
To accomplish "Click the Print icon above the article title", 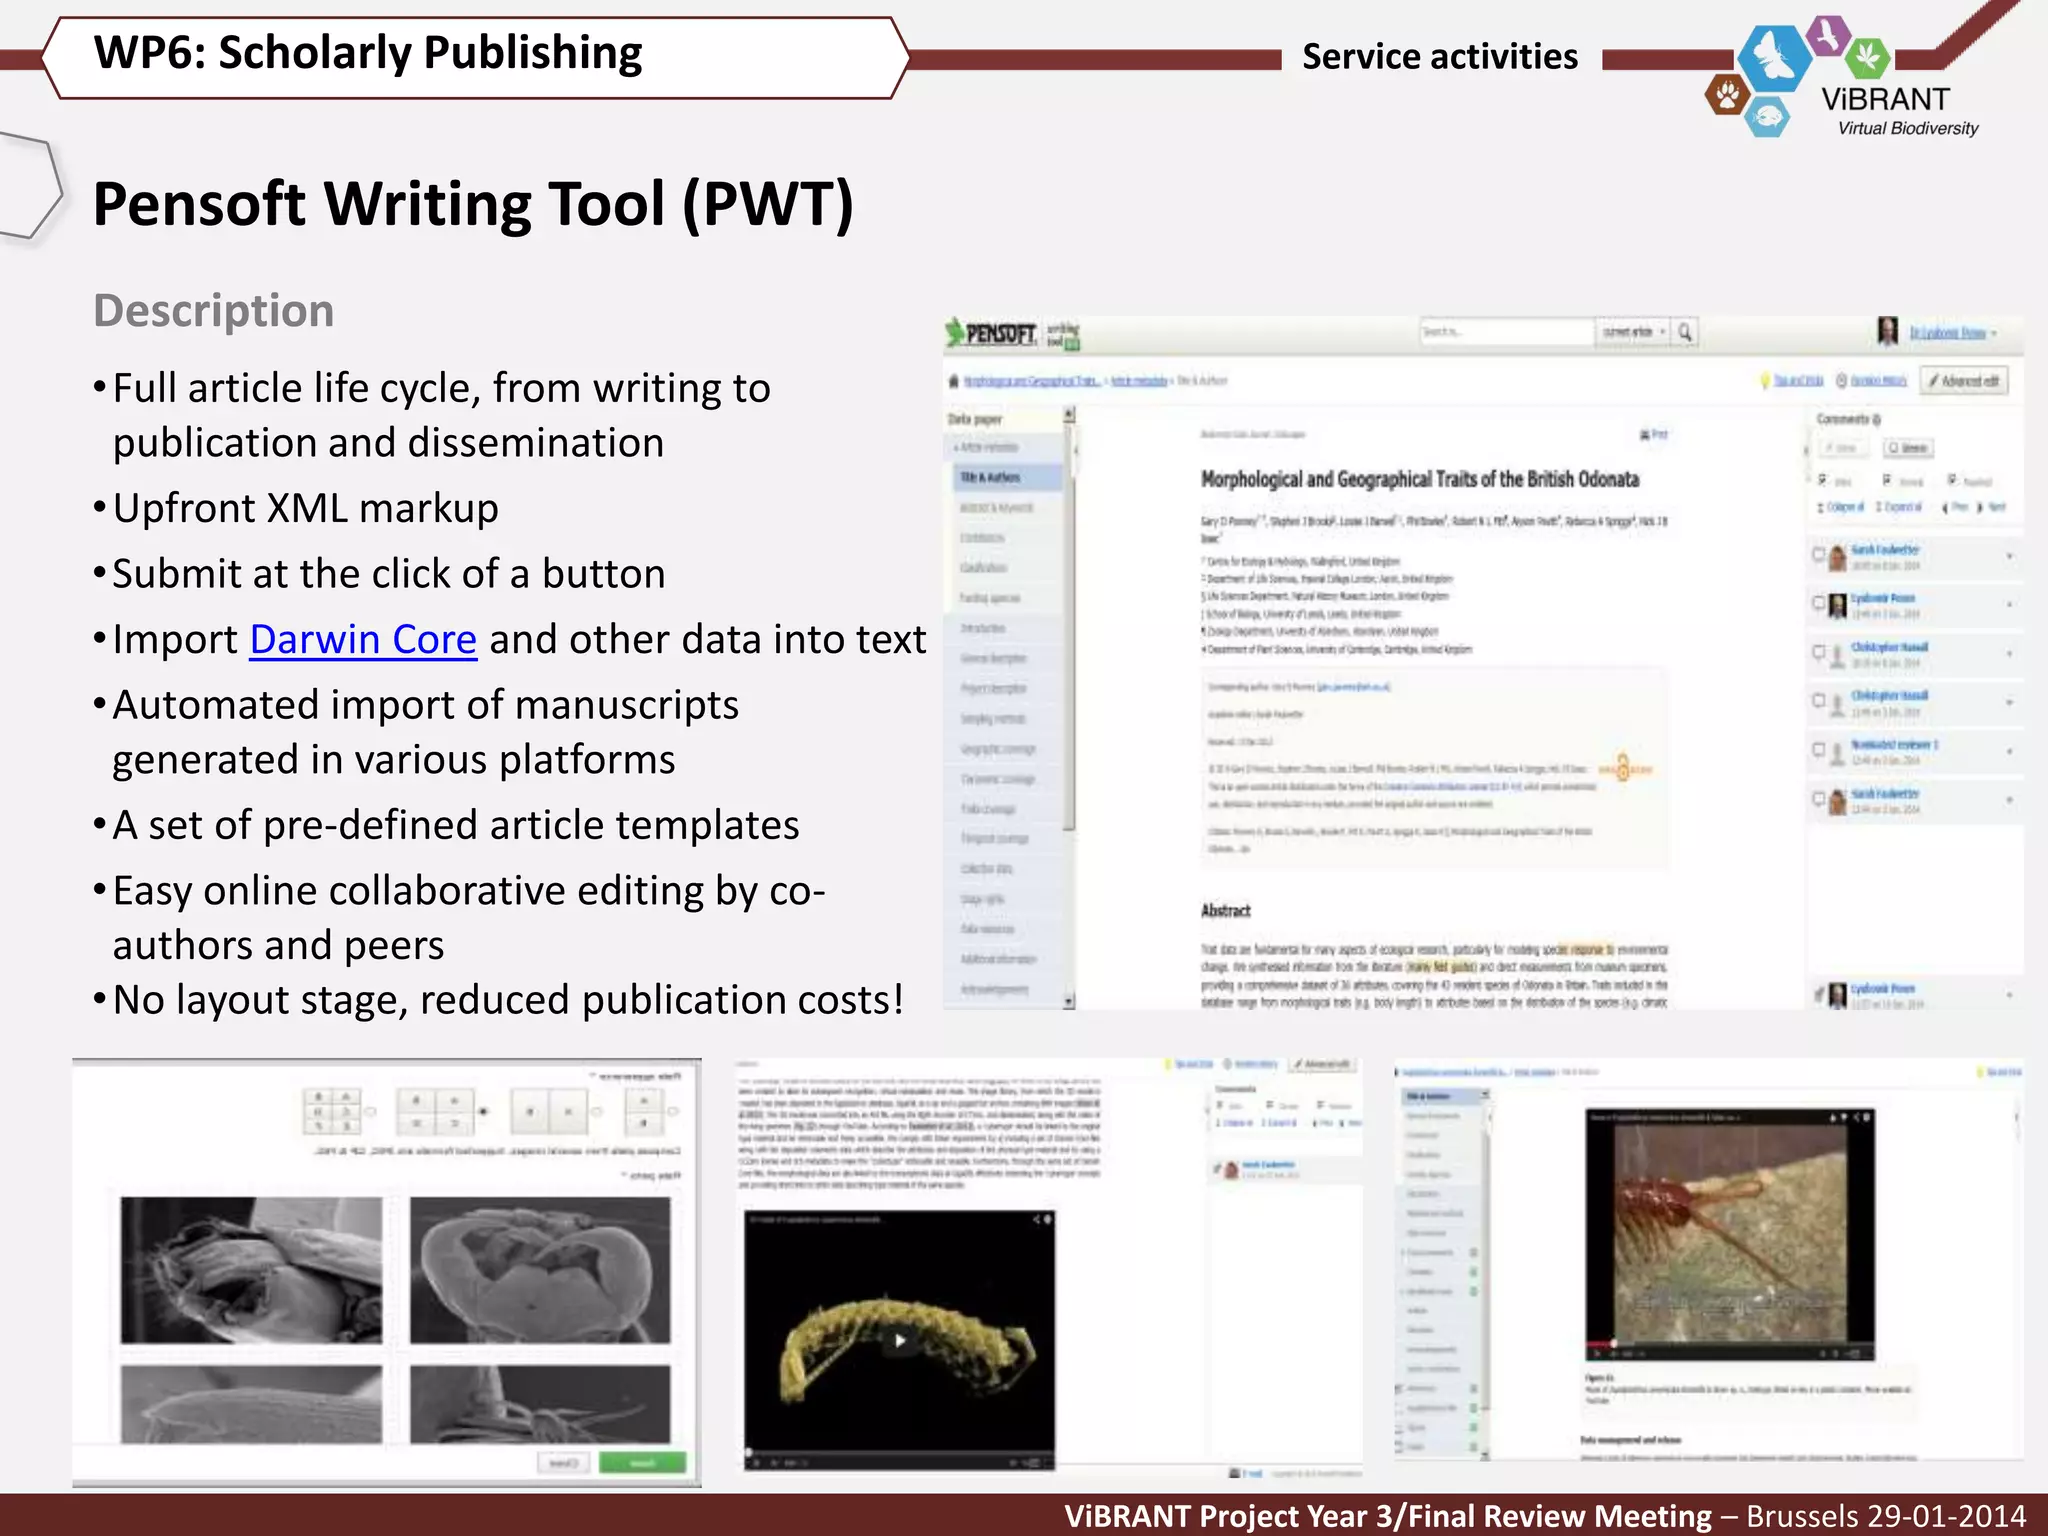I will (x=1645, y=434).
